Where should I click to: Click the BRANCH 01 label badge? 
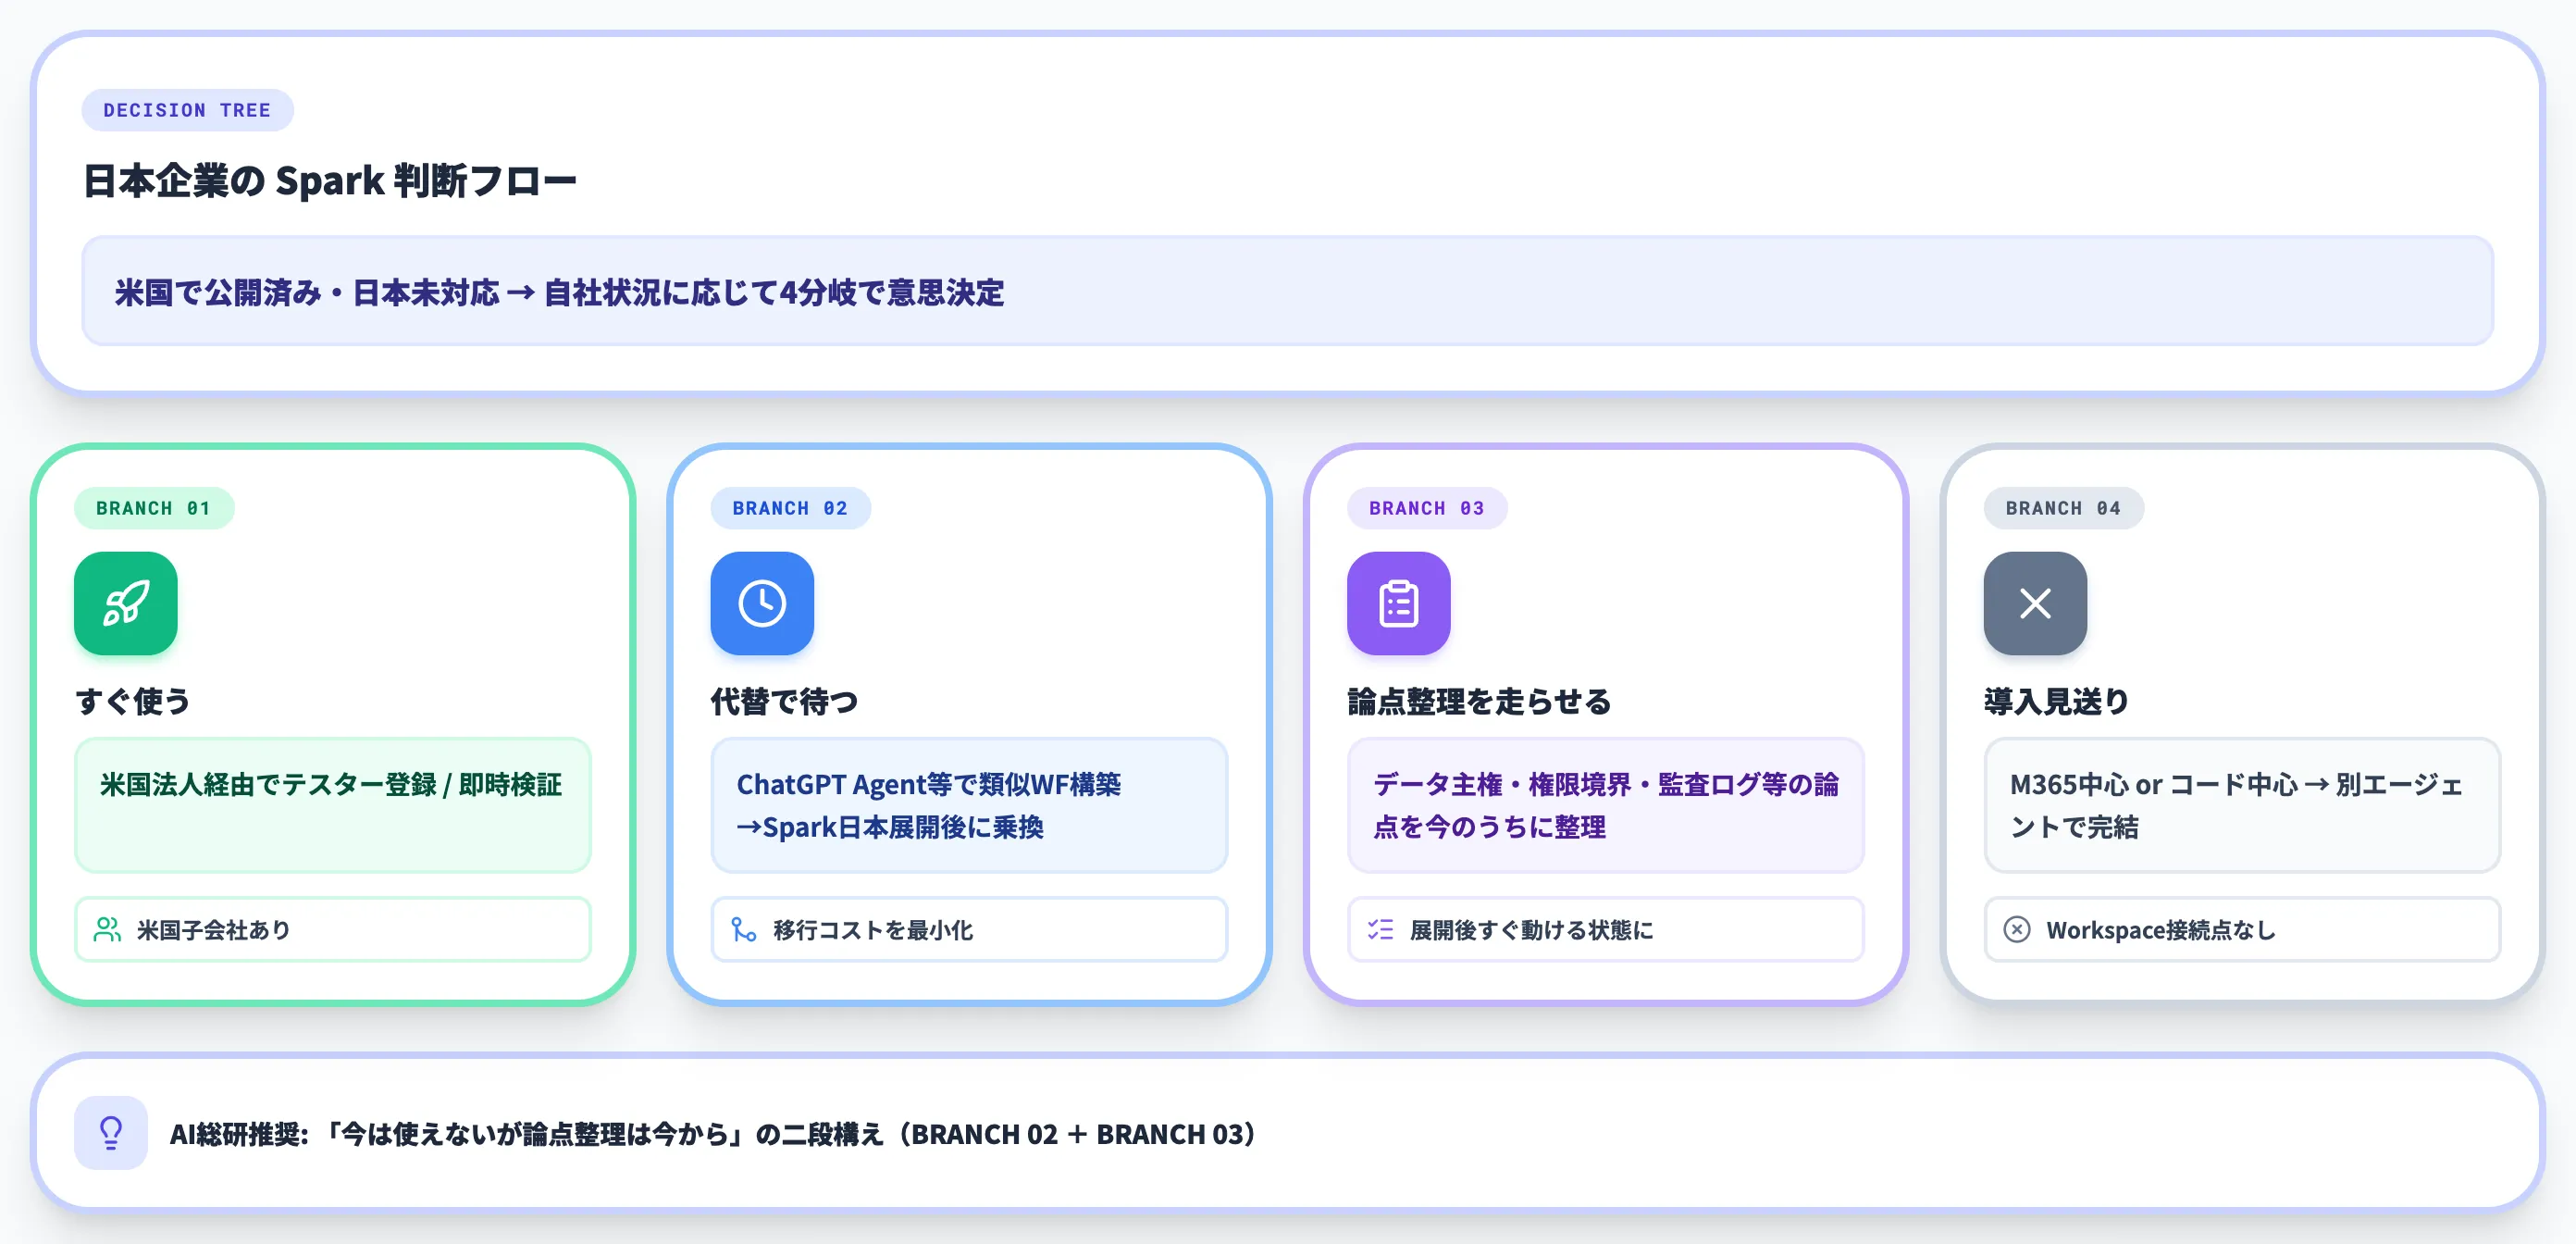pos(154,508)
